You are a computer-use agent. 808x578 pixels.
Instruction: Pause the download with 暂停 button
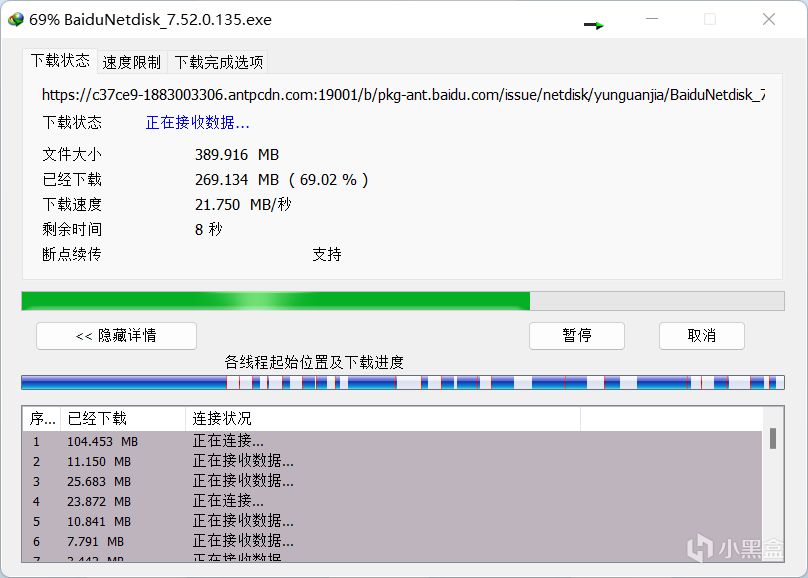577,336
